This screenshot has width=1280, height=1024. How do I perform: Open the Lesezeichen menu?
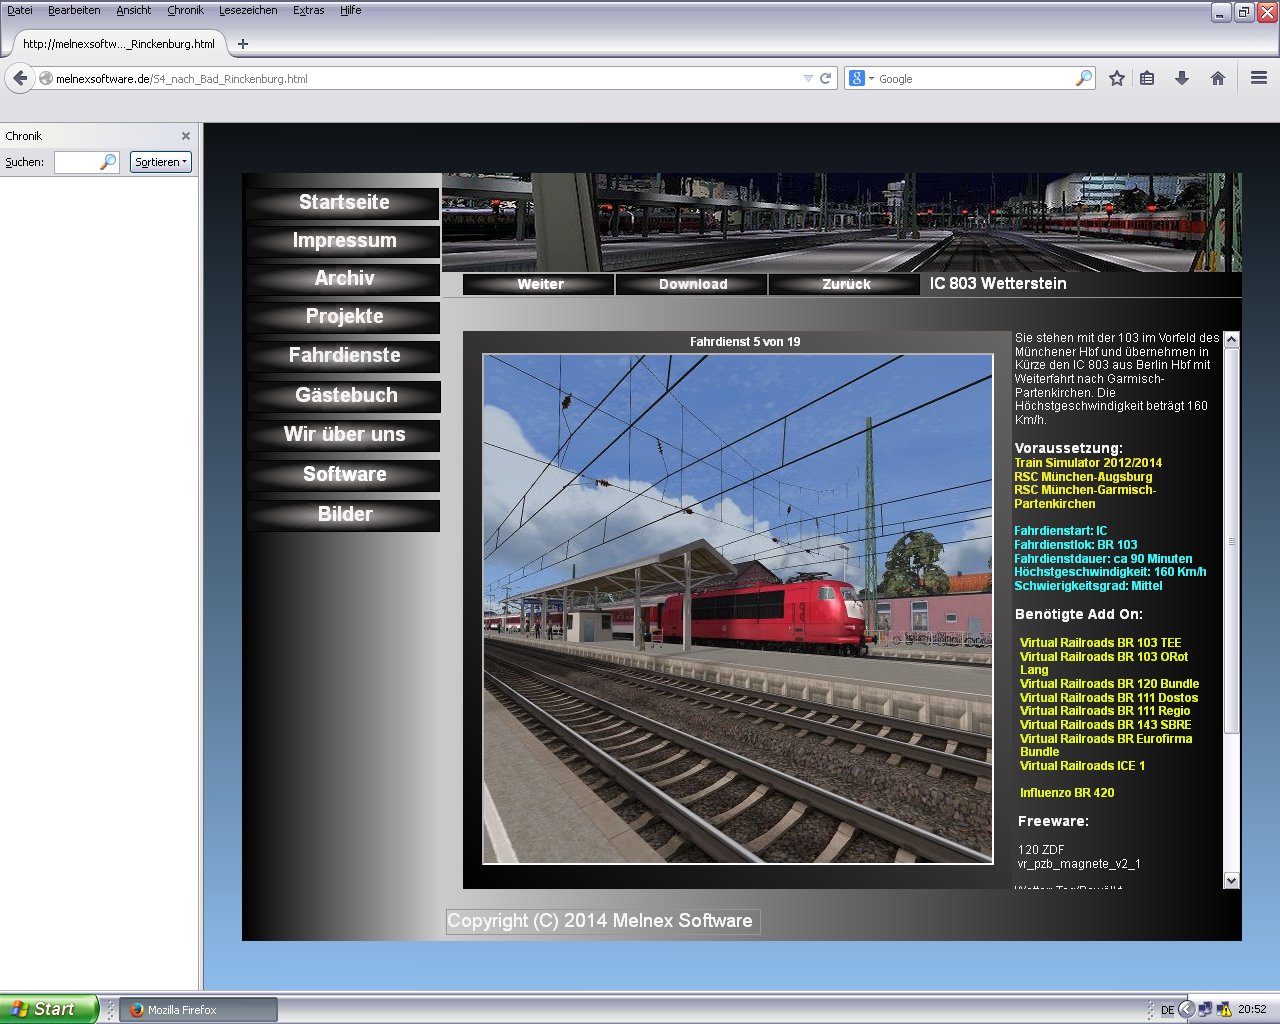click(x=248, y=10)
